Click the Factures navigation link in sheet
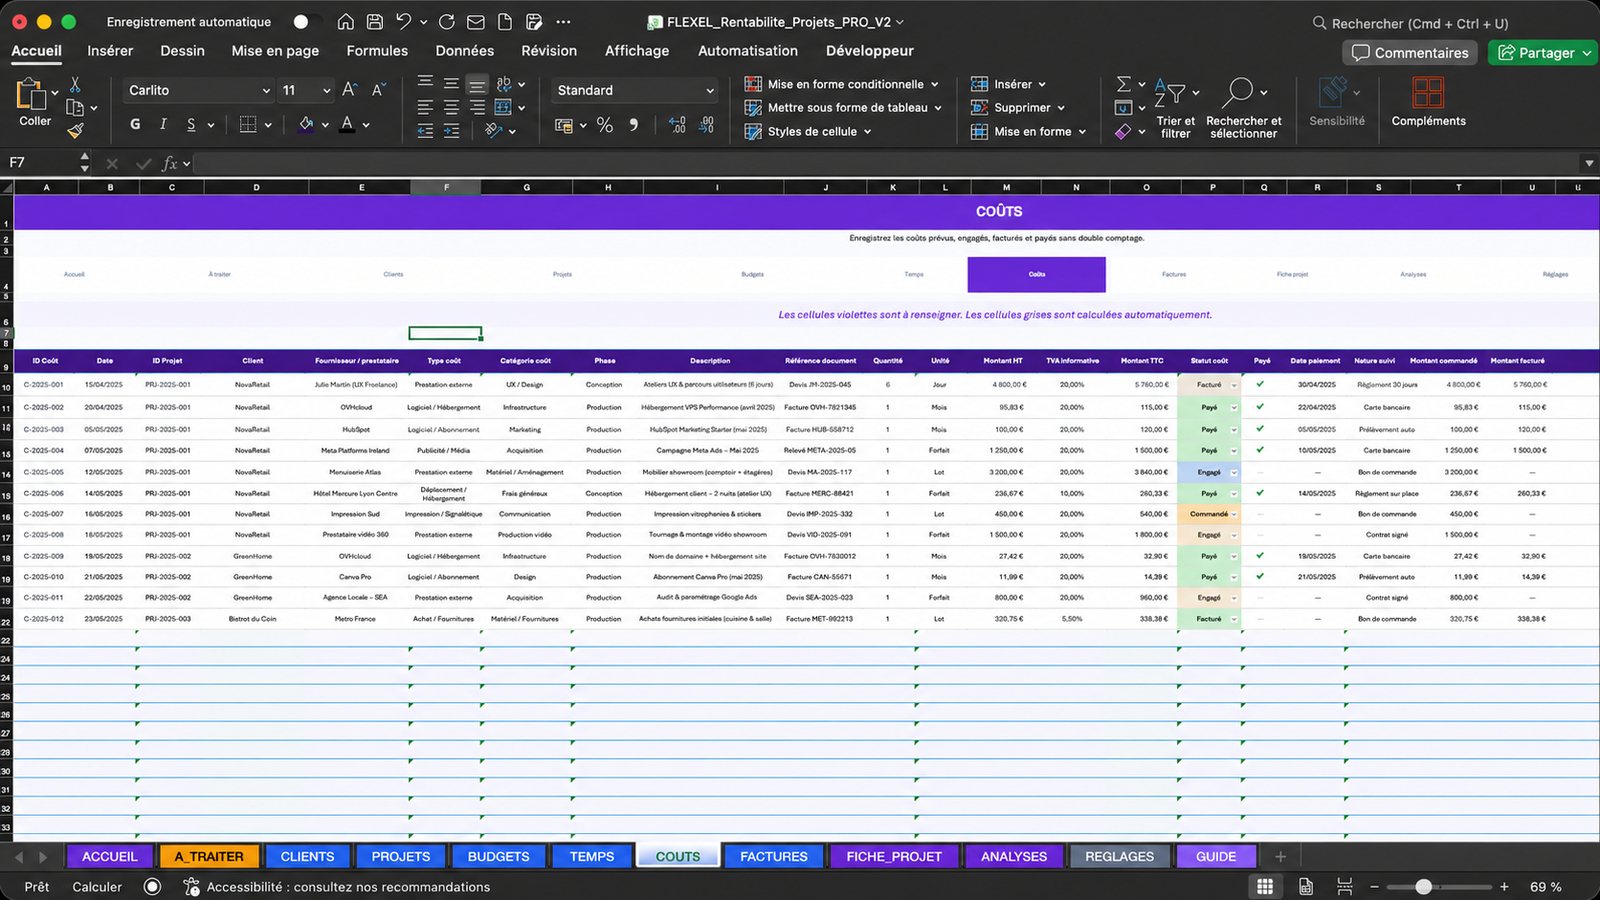The height and width of the screenshot is (900, 1600). coord(1174,274)
